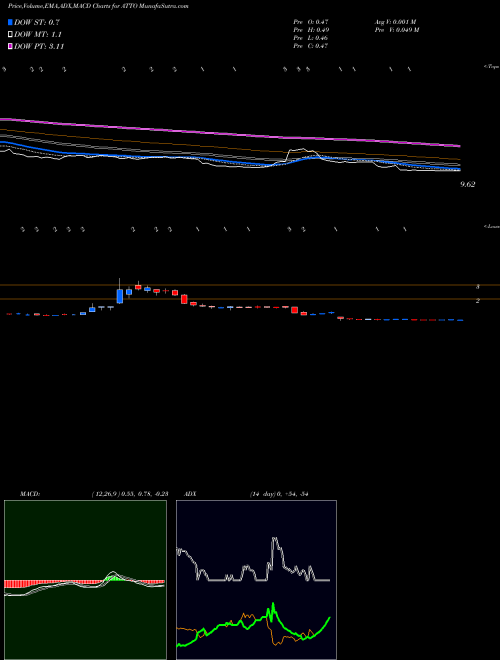This screenshot has width=500, height=660.
Task: Select the 'DOW PT: 3.11' legend label
Action: pyautogui.click(x=39, y=46)
